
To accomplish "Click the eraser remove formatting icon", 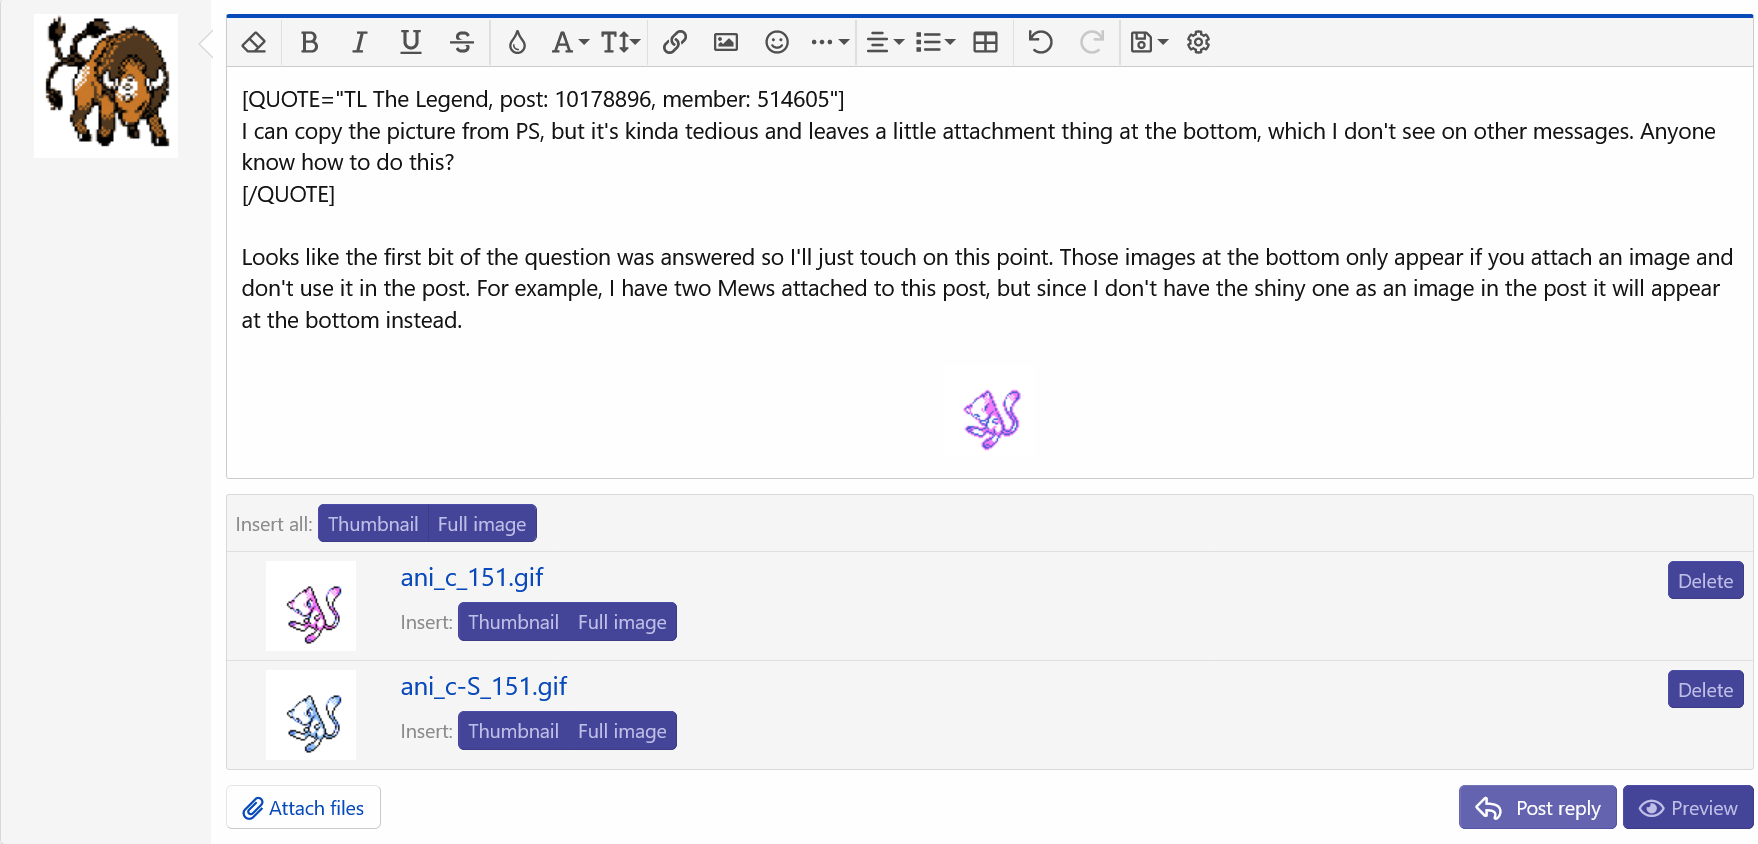I will [254, 42].
